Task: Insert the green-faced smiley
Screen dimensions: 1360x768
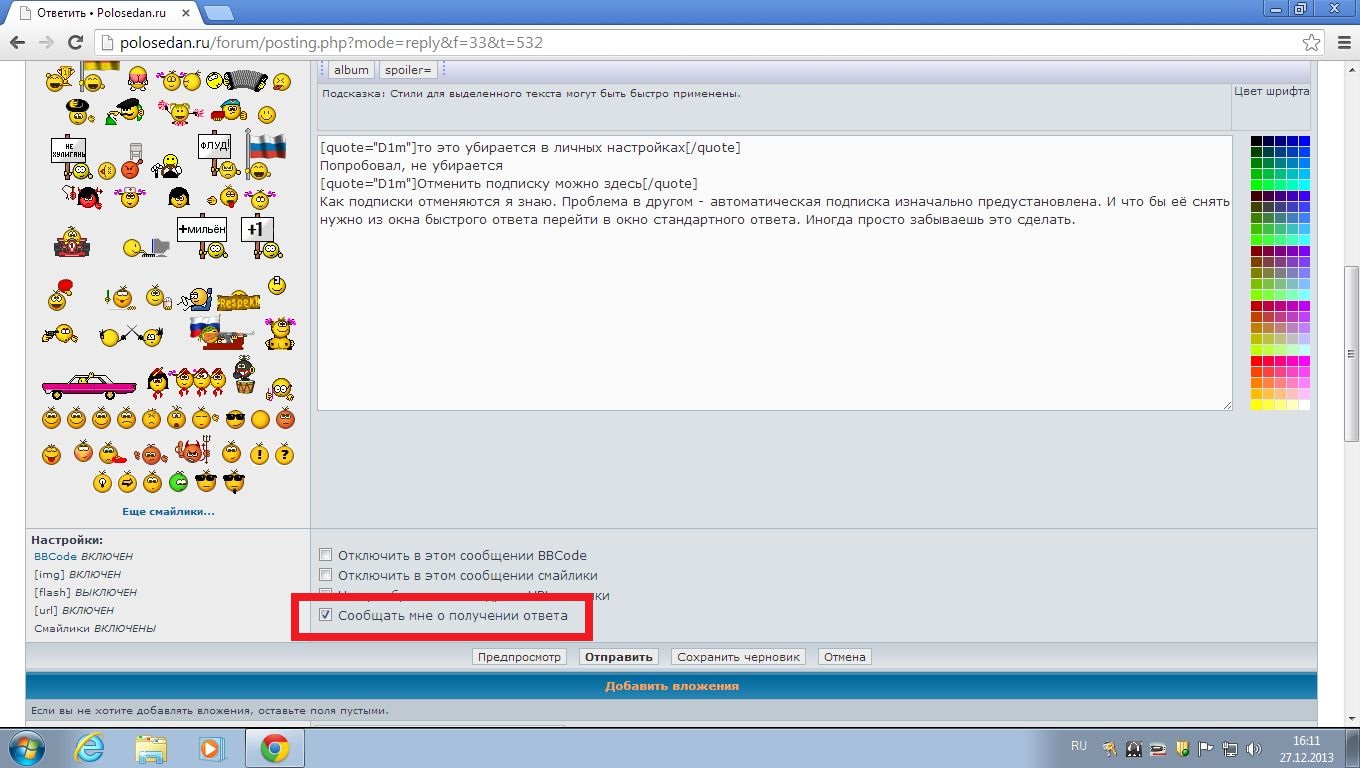Action: click(x=179, y=483)
